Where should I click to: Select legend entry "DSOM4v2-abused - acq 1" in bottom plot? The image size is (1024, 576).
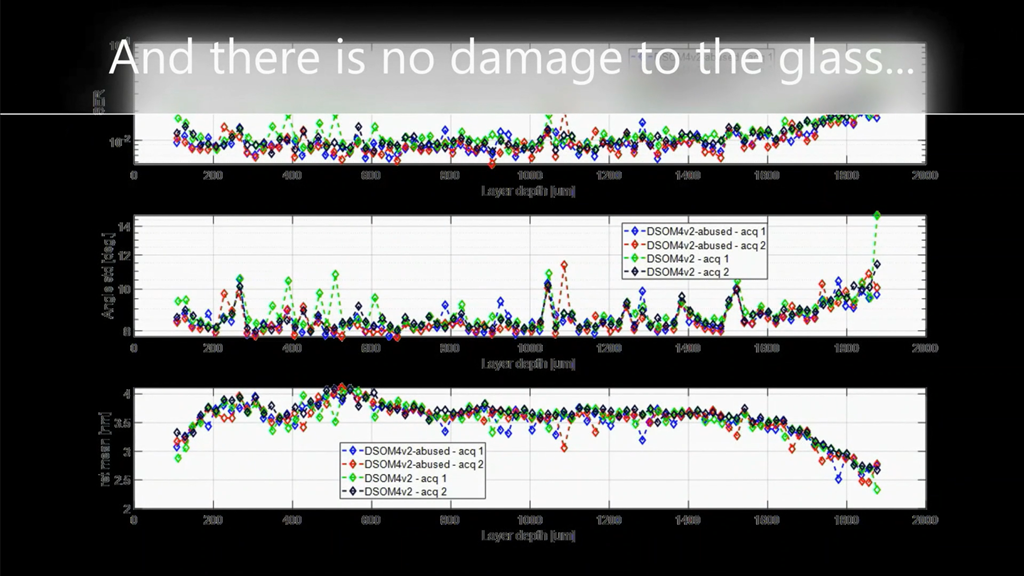point(413,451)
